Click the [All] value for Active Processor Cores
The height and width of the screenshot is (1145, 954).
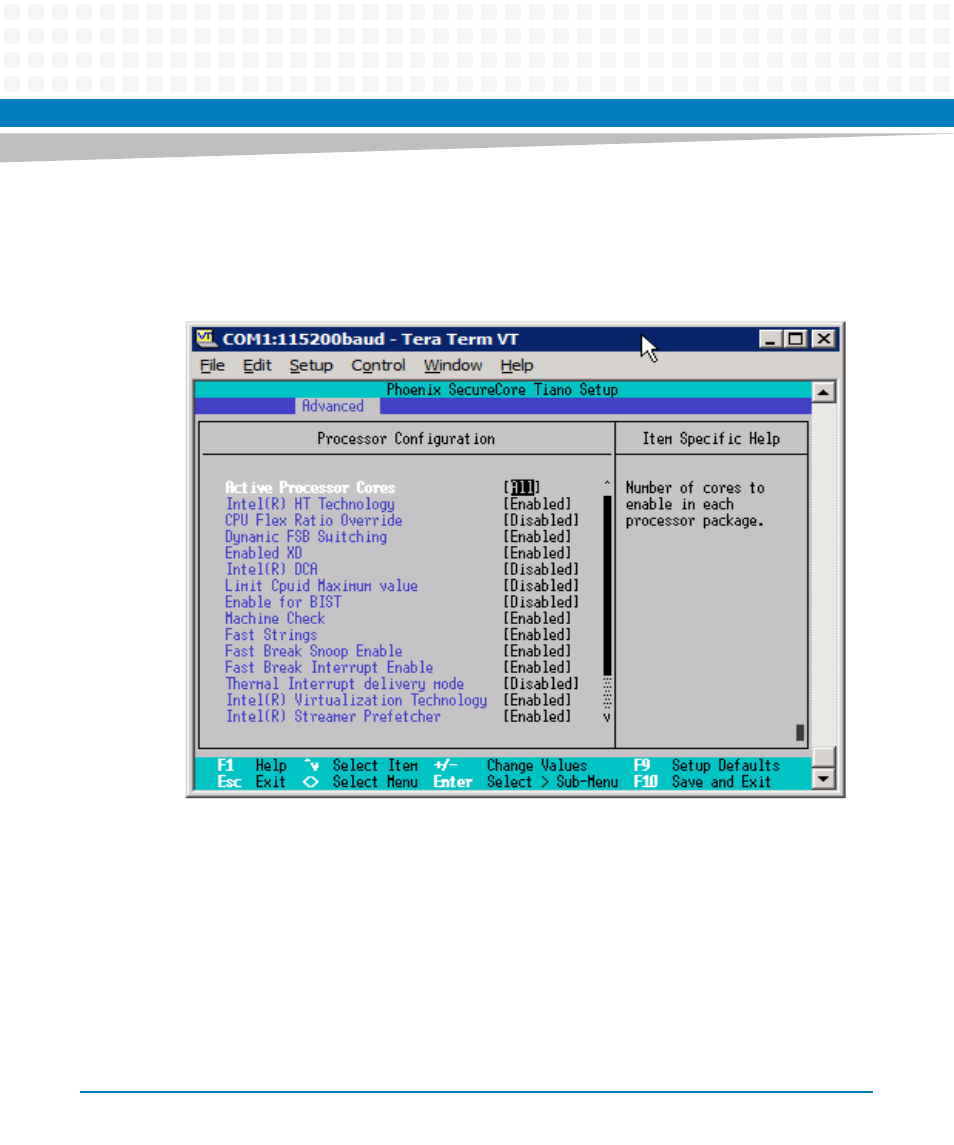pos(522,487)
